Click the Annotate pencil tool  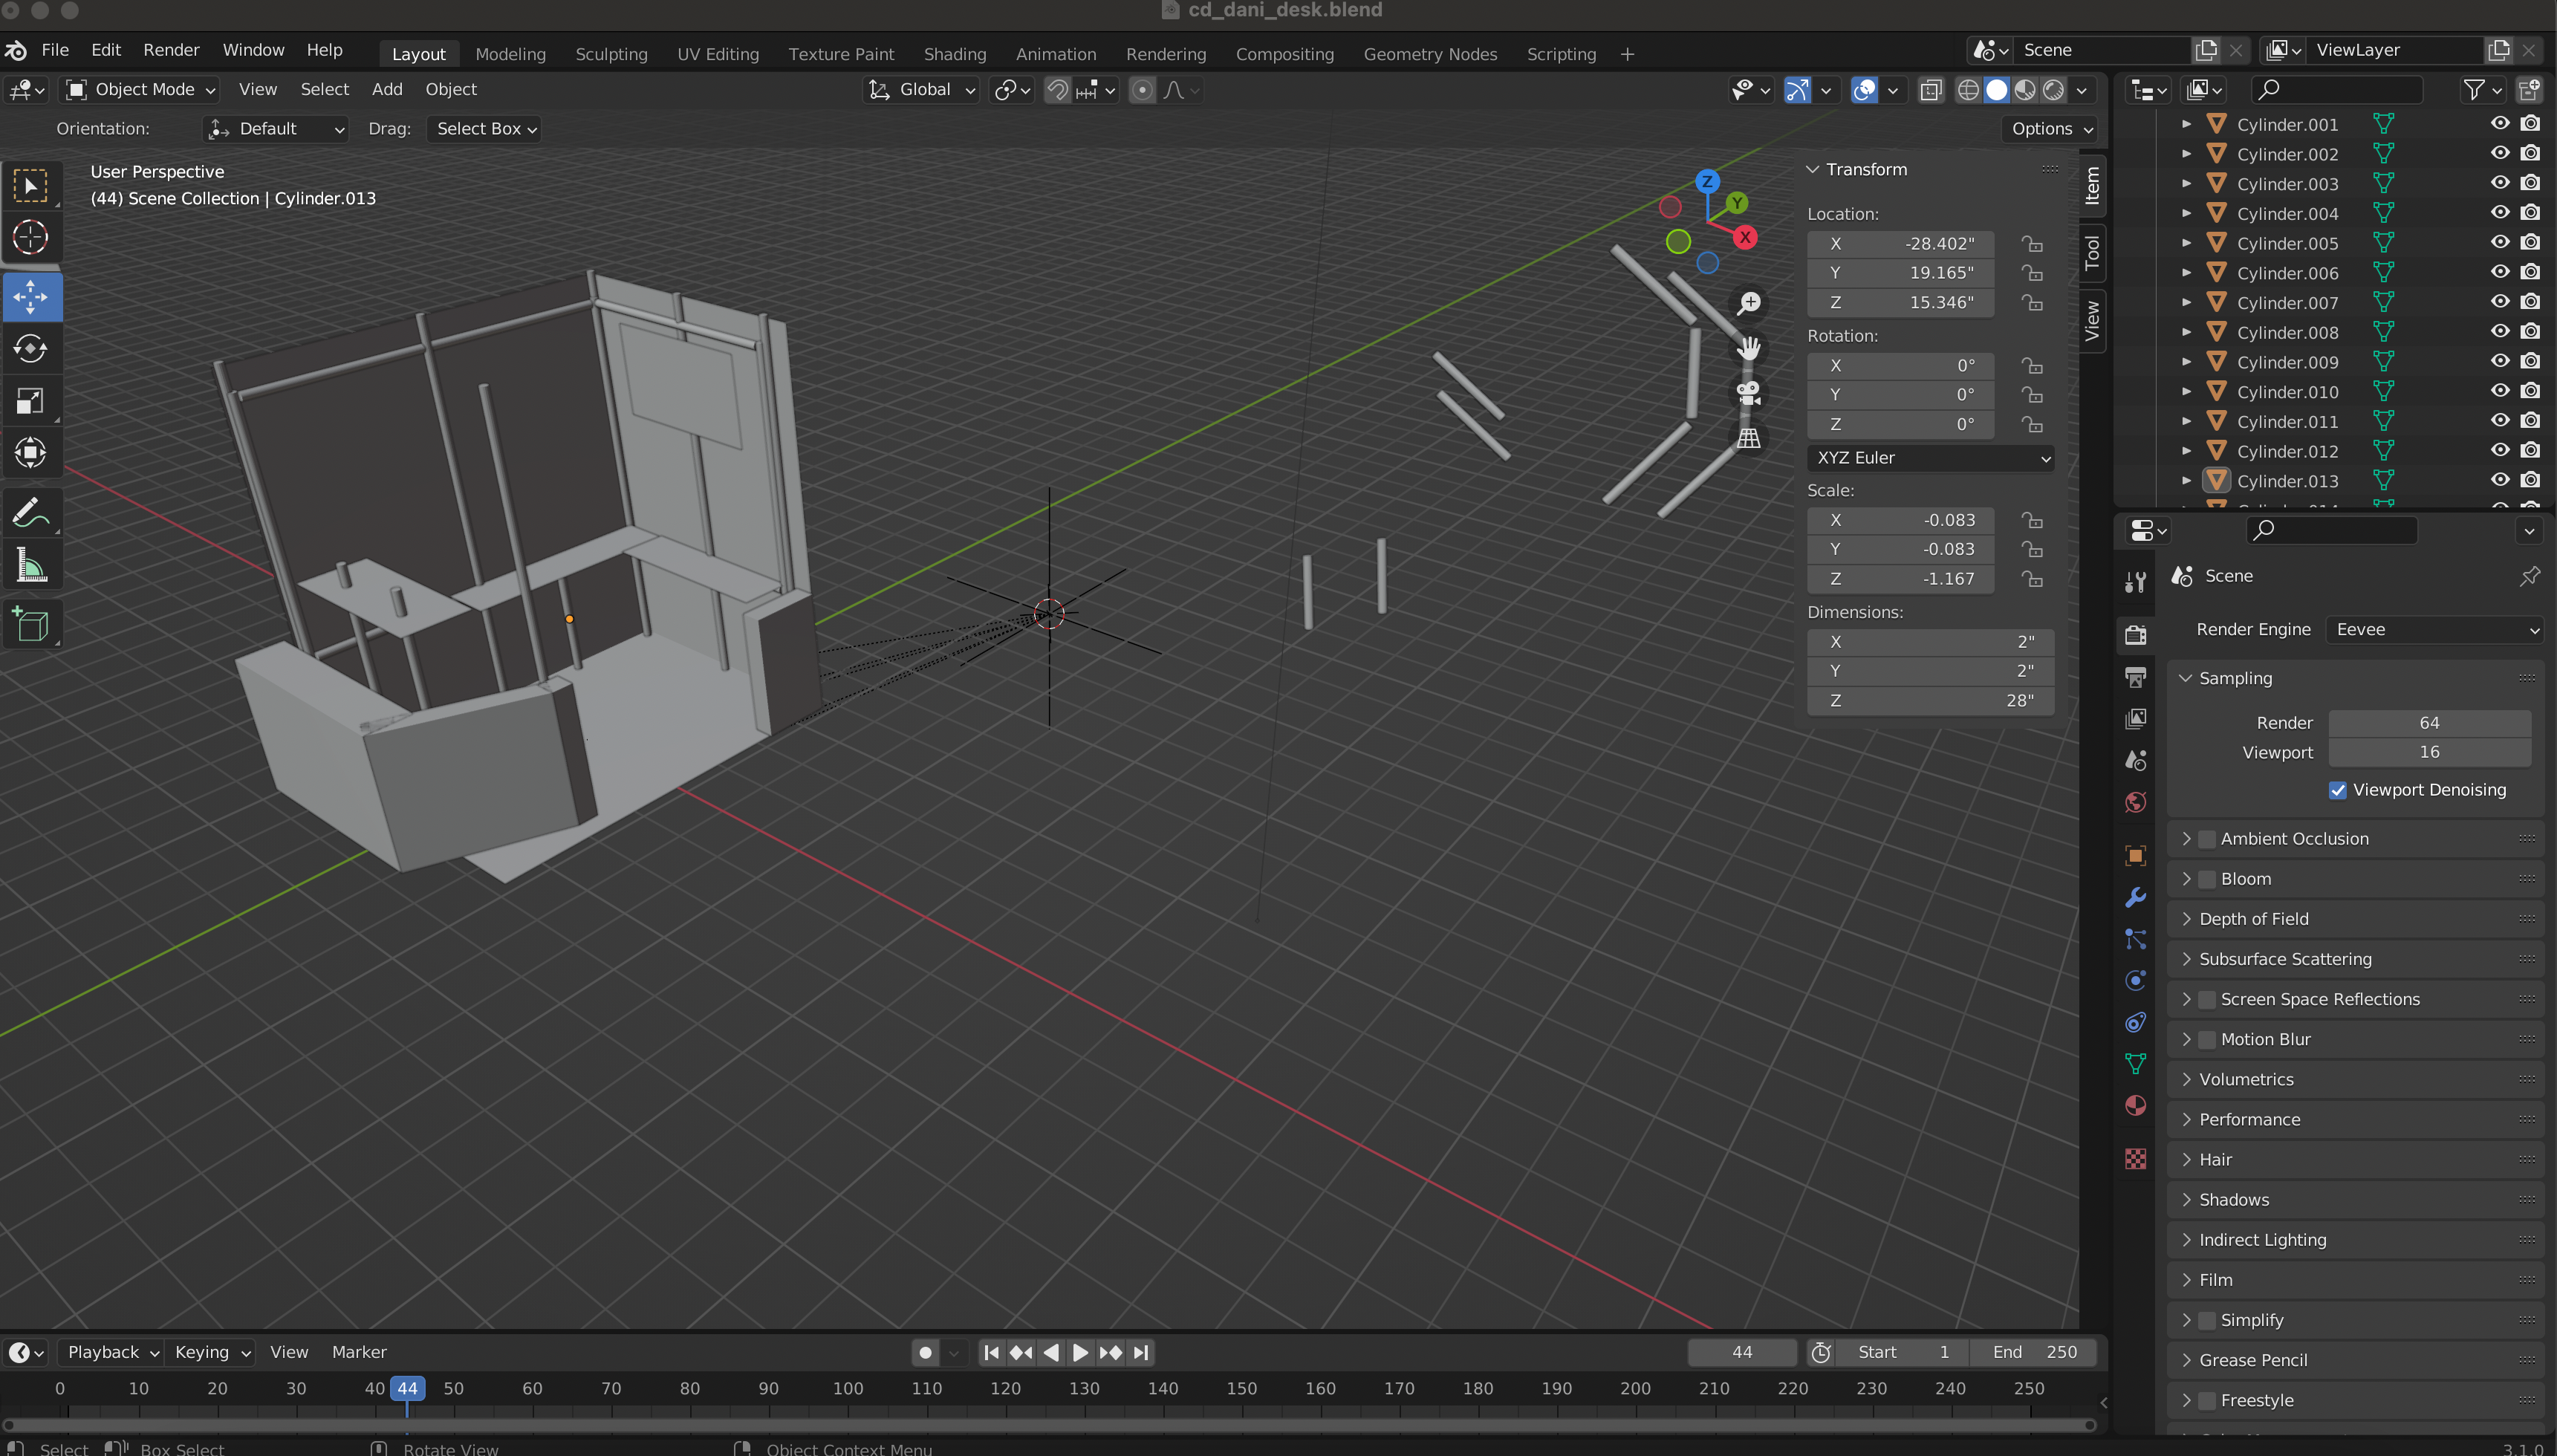pos(30,513)
